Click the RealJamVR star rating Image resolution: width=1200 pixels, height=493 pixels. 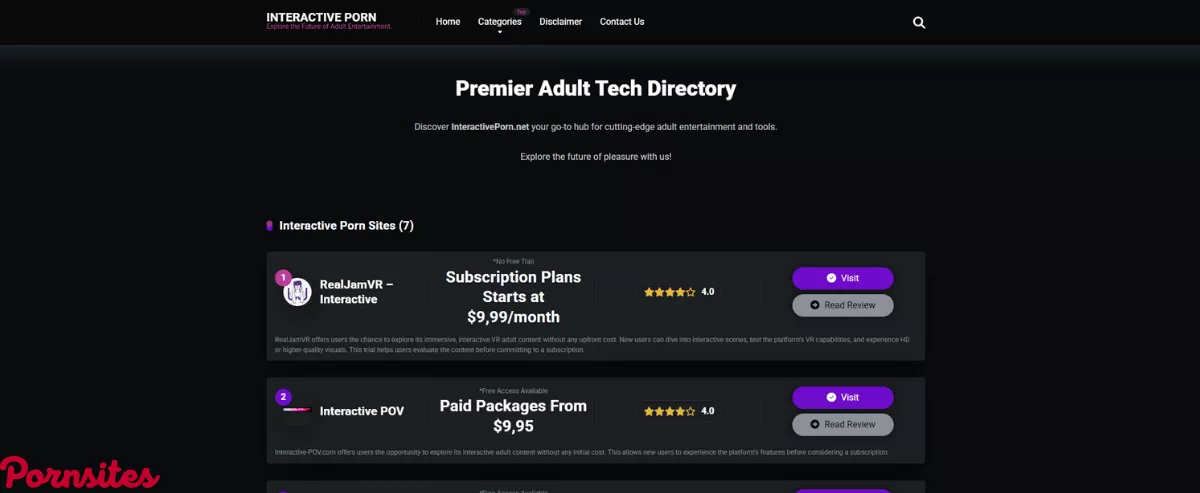pos(670,292)
